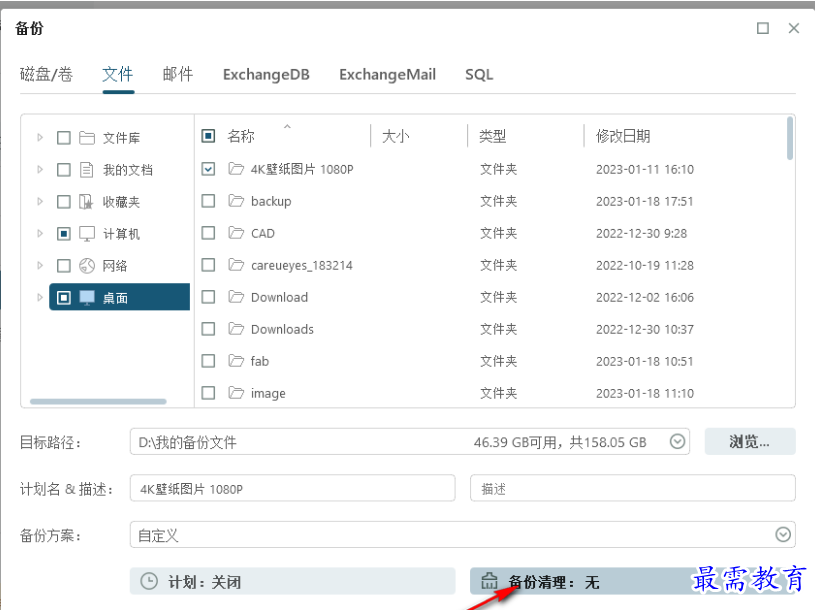Click the 网络 globe icon
Image resolution: width=815 pixels, height=610 pixels.
[87, 266]
